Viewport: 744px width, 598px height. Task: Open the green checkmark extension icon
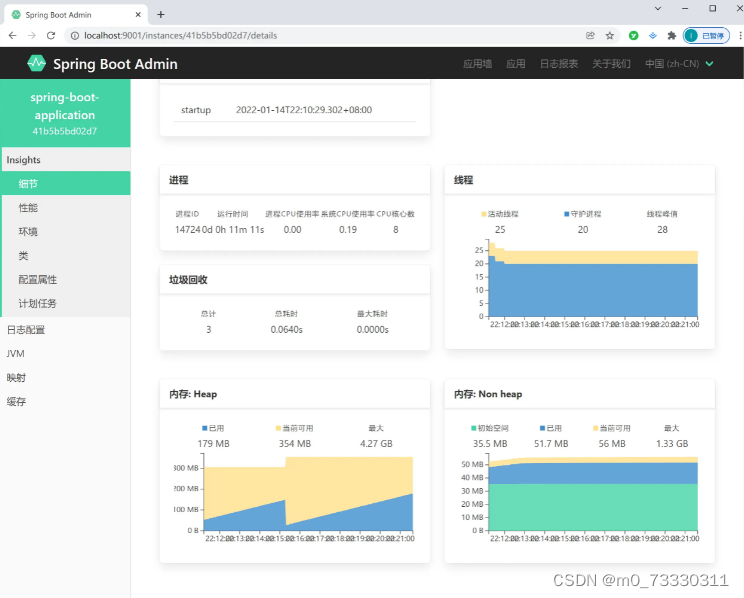(633, 36)
